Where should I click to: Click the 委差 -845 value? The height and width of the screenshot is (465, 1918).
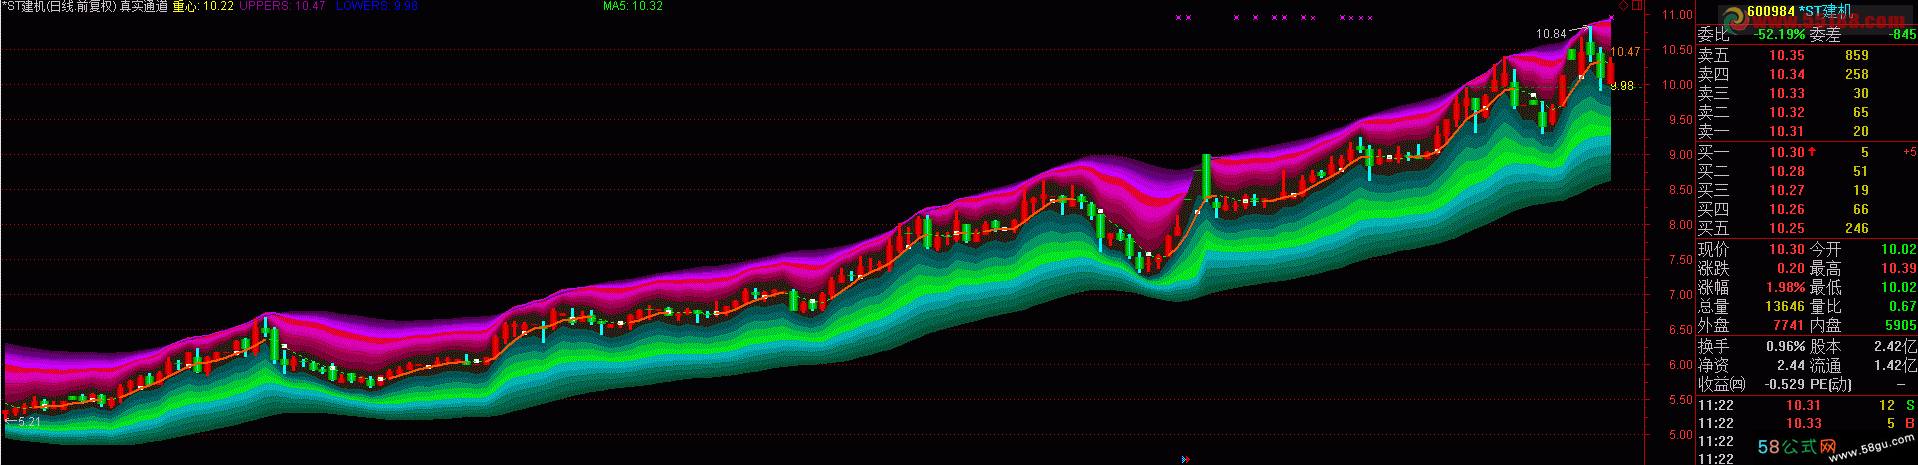[1902, 34]
